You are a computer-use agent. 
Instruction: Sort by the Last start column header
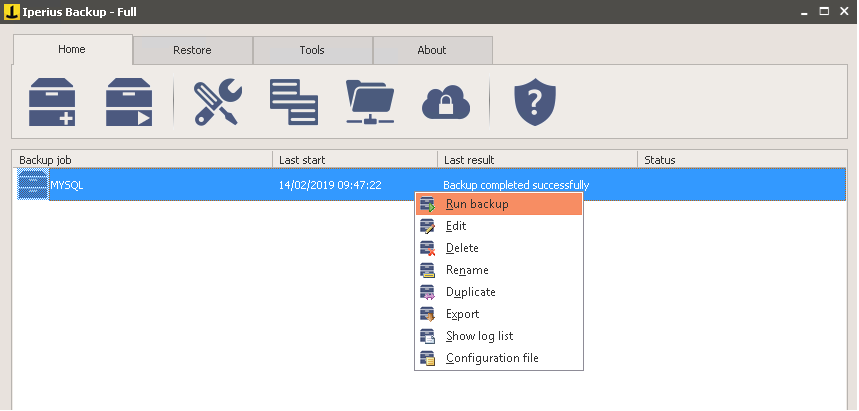[x=355, y=160]
